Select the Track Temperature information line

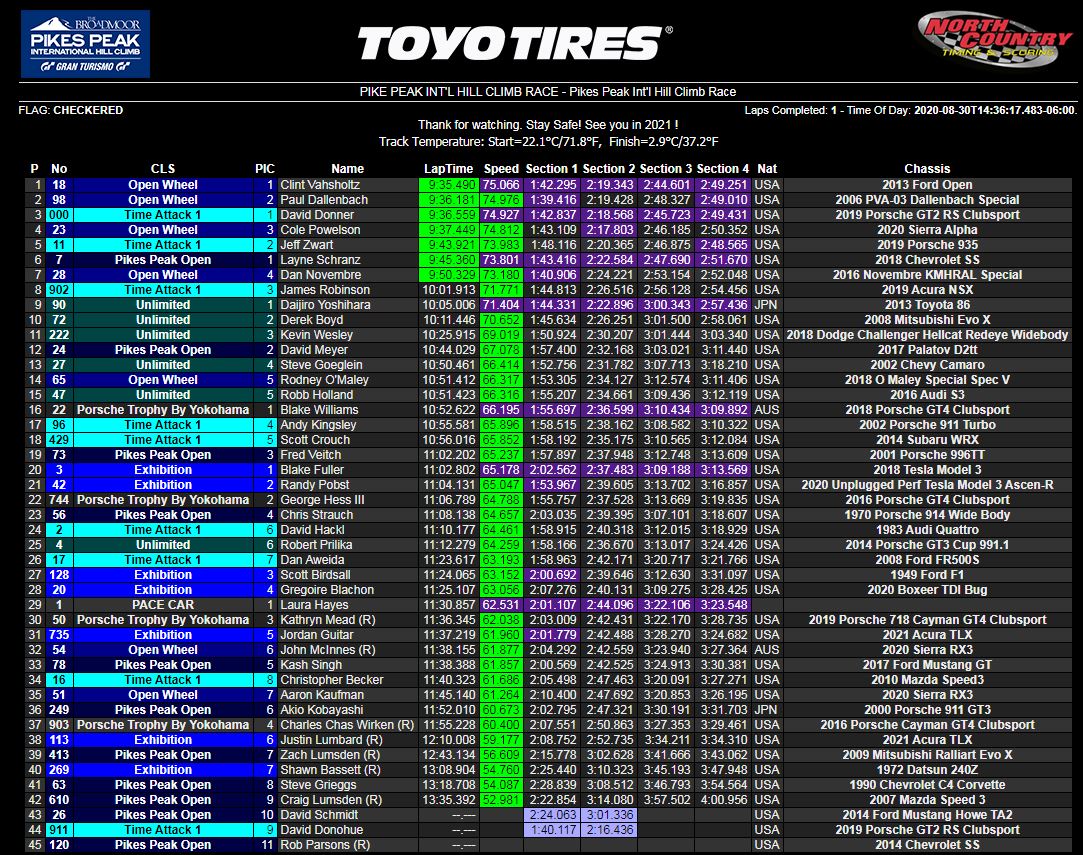[541, 140]
